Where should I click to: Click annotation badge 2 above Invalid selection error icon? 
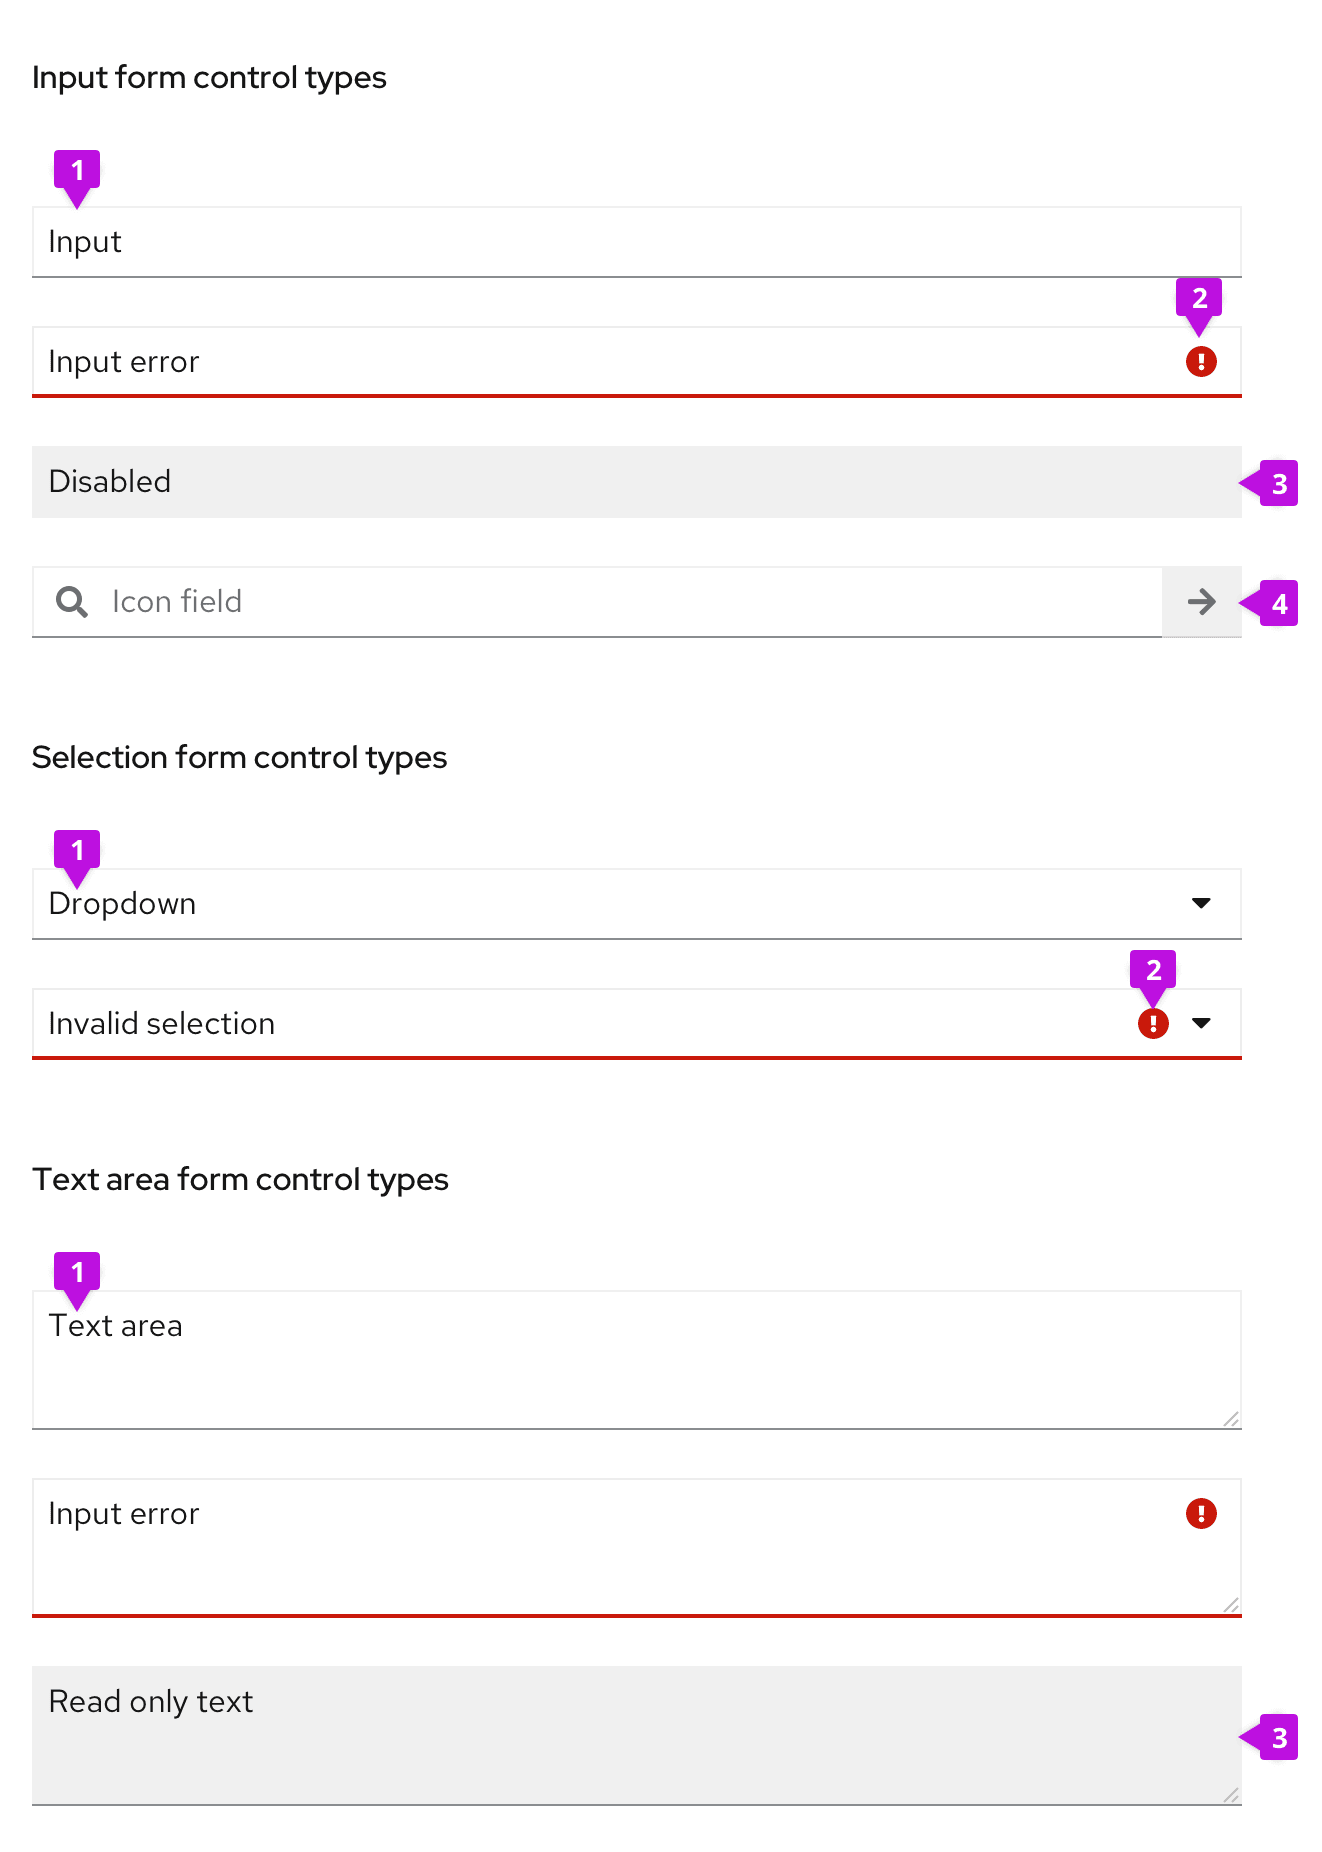[x=1153, y=970]
